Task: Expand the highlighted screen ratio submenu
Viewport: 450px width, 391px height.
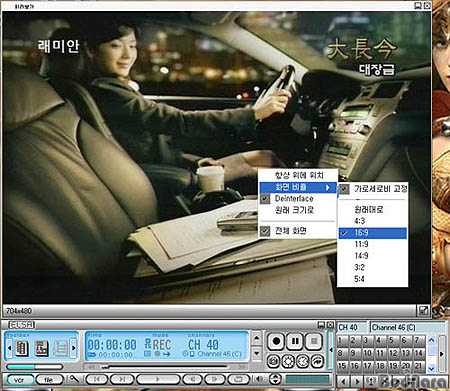Action: [x=298, y=187]
